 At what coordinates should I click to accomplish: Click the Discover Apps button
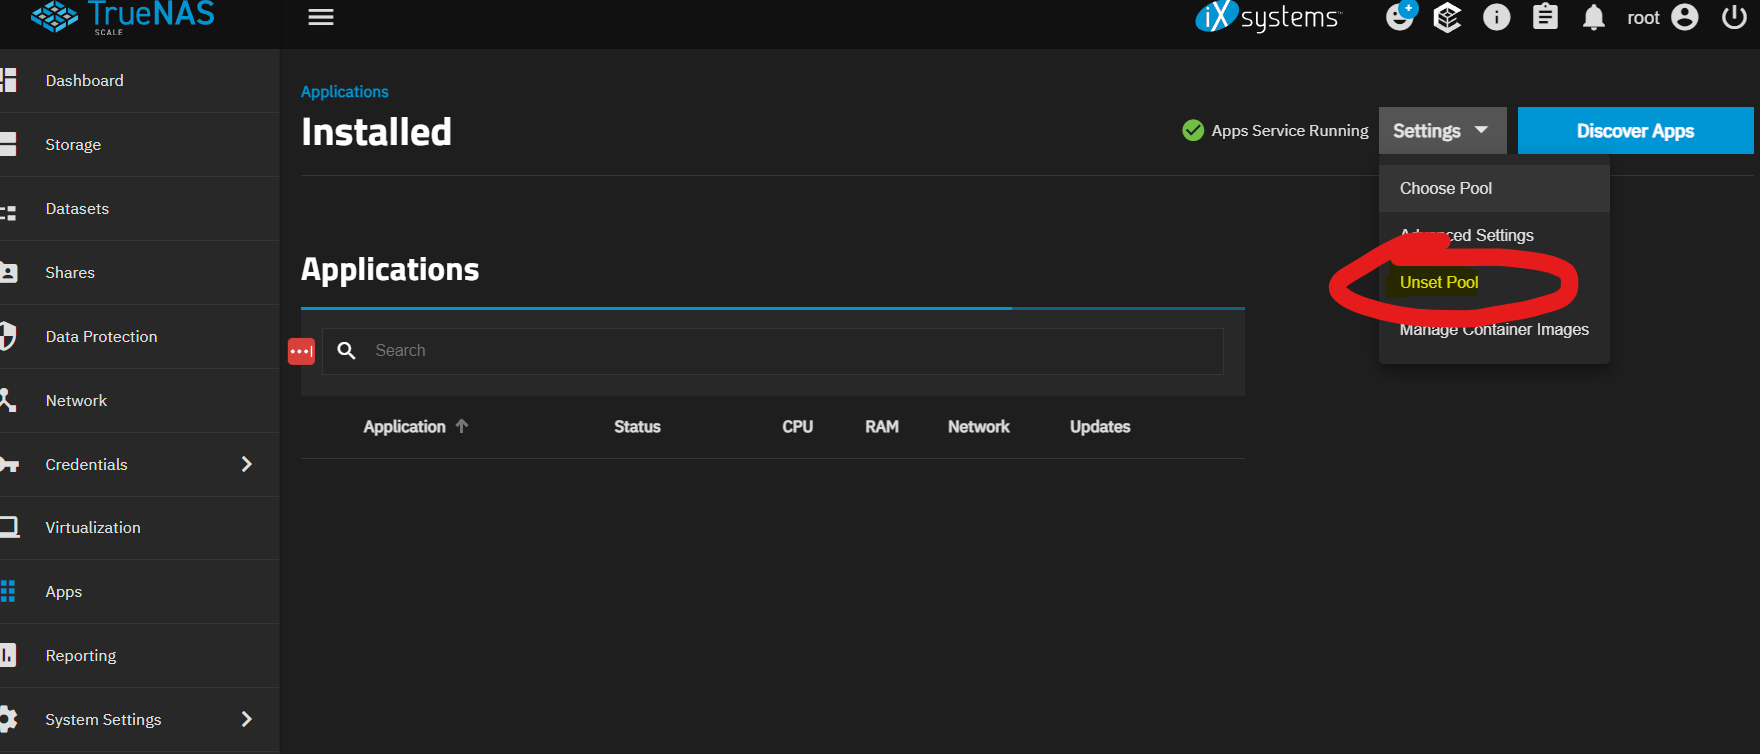(x=1635, y=131)
